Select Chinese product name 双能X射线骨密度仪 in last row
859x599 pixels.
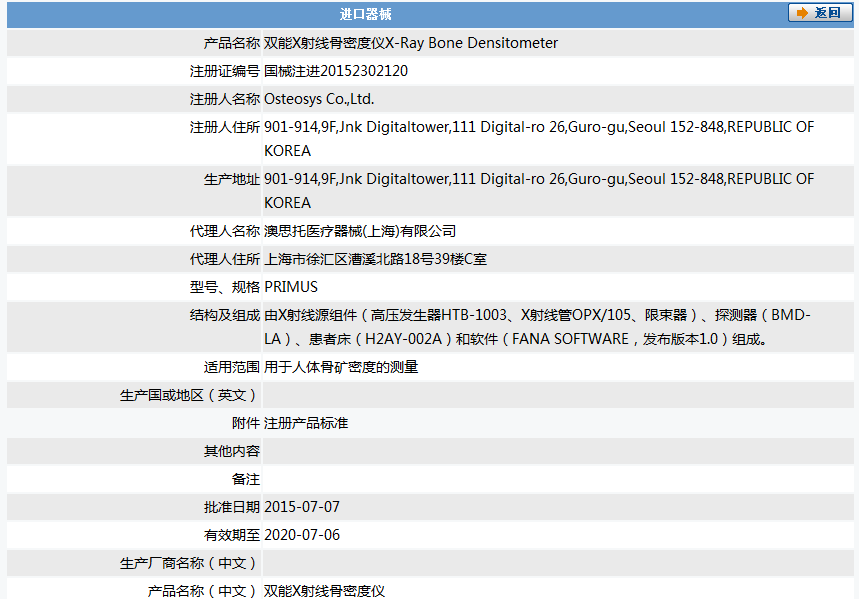click(x=324, y=591)
